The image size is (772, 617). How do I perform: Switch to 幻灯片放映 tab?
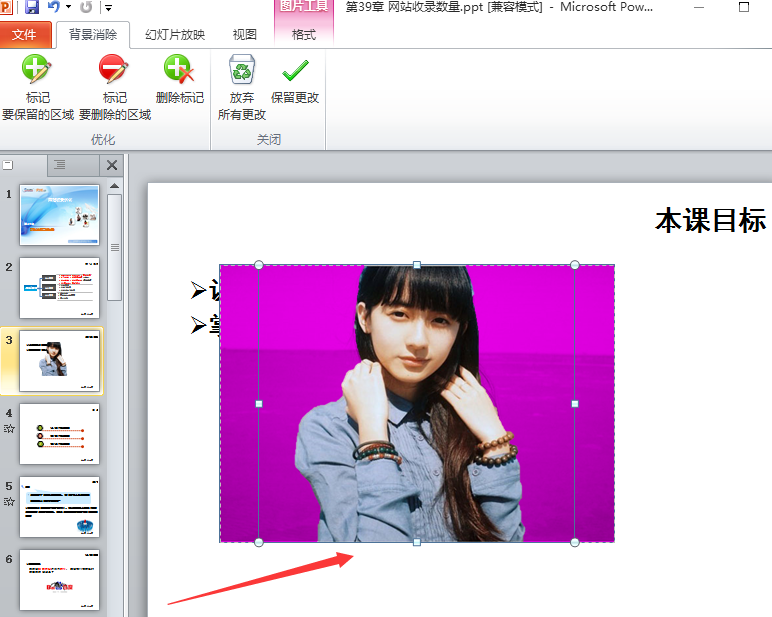coord(175,34)
